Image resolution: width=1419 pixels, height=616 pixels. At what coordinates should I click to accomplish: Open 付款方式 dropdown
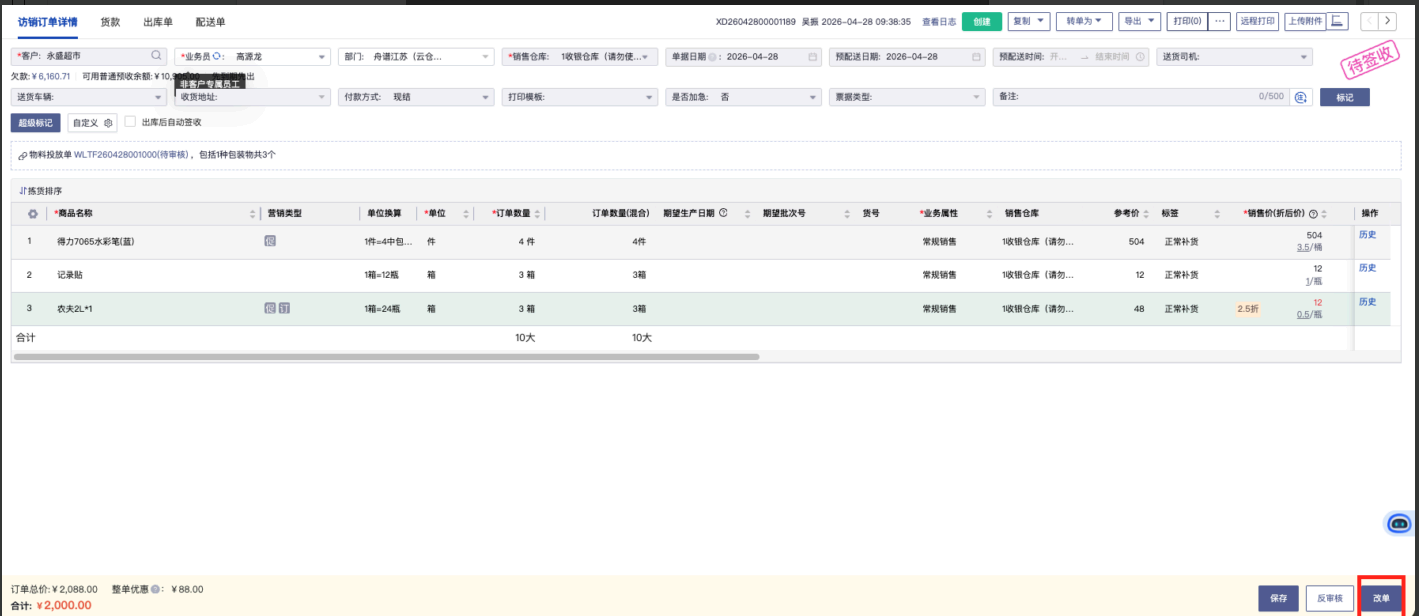click(416, 97)
